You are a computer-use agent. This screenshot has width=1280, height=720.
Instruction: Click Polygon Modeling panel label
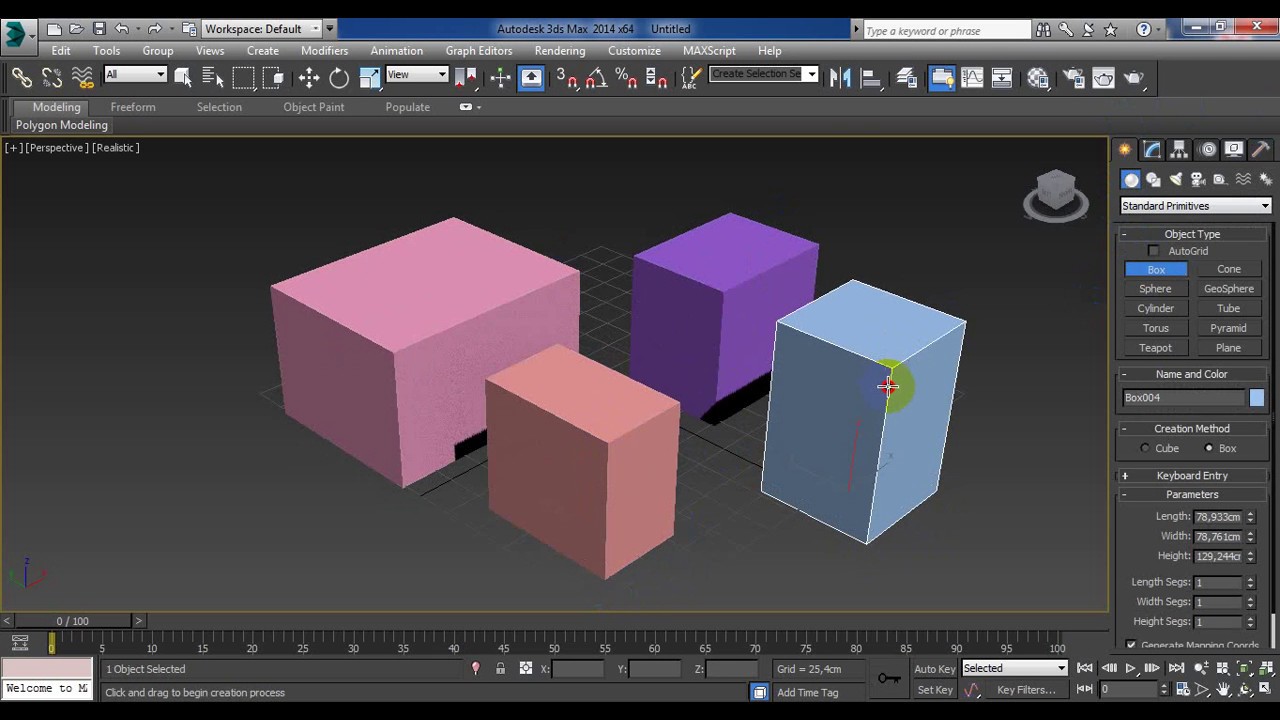[62, 125]
